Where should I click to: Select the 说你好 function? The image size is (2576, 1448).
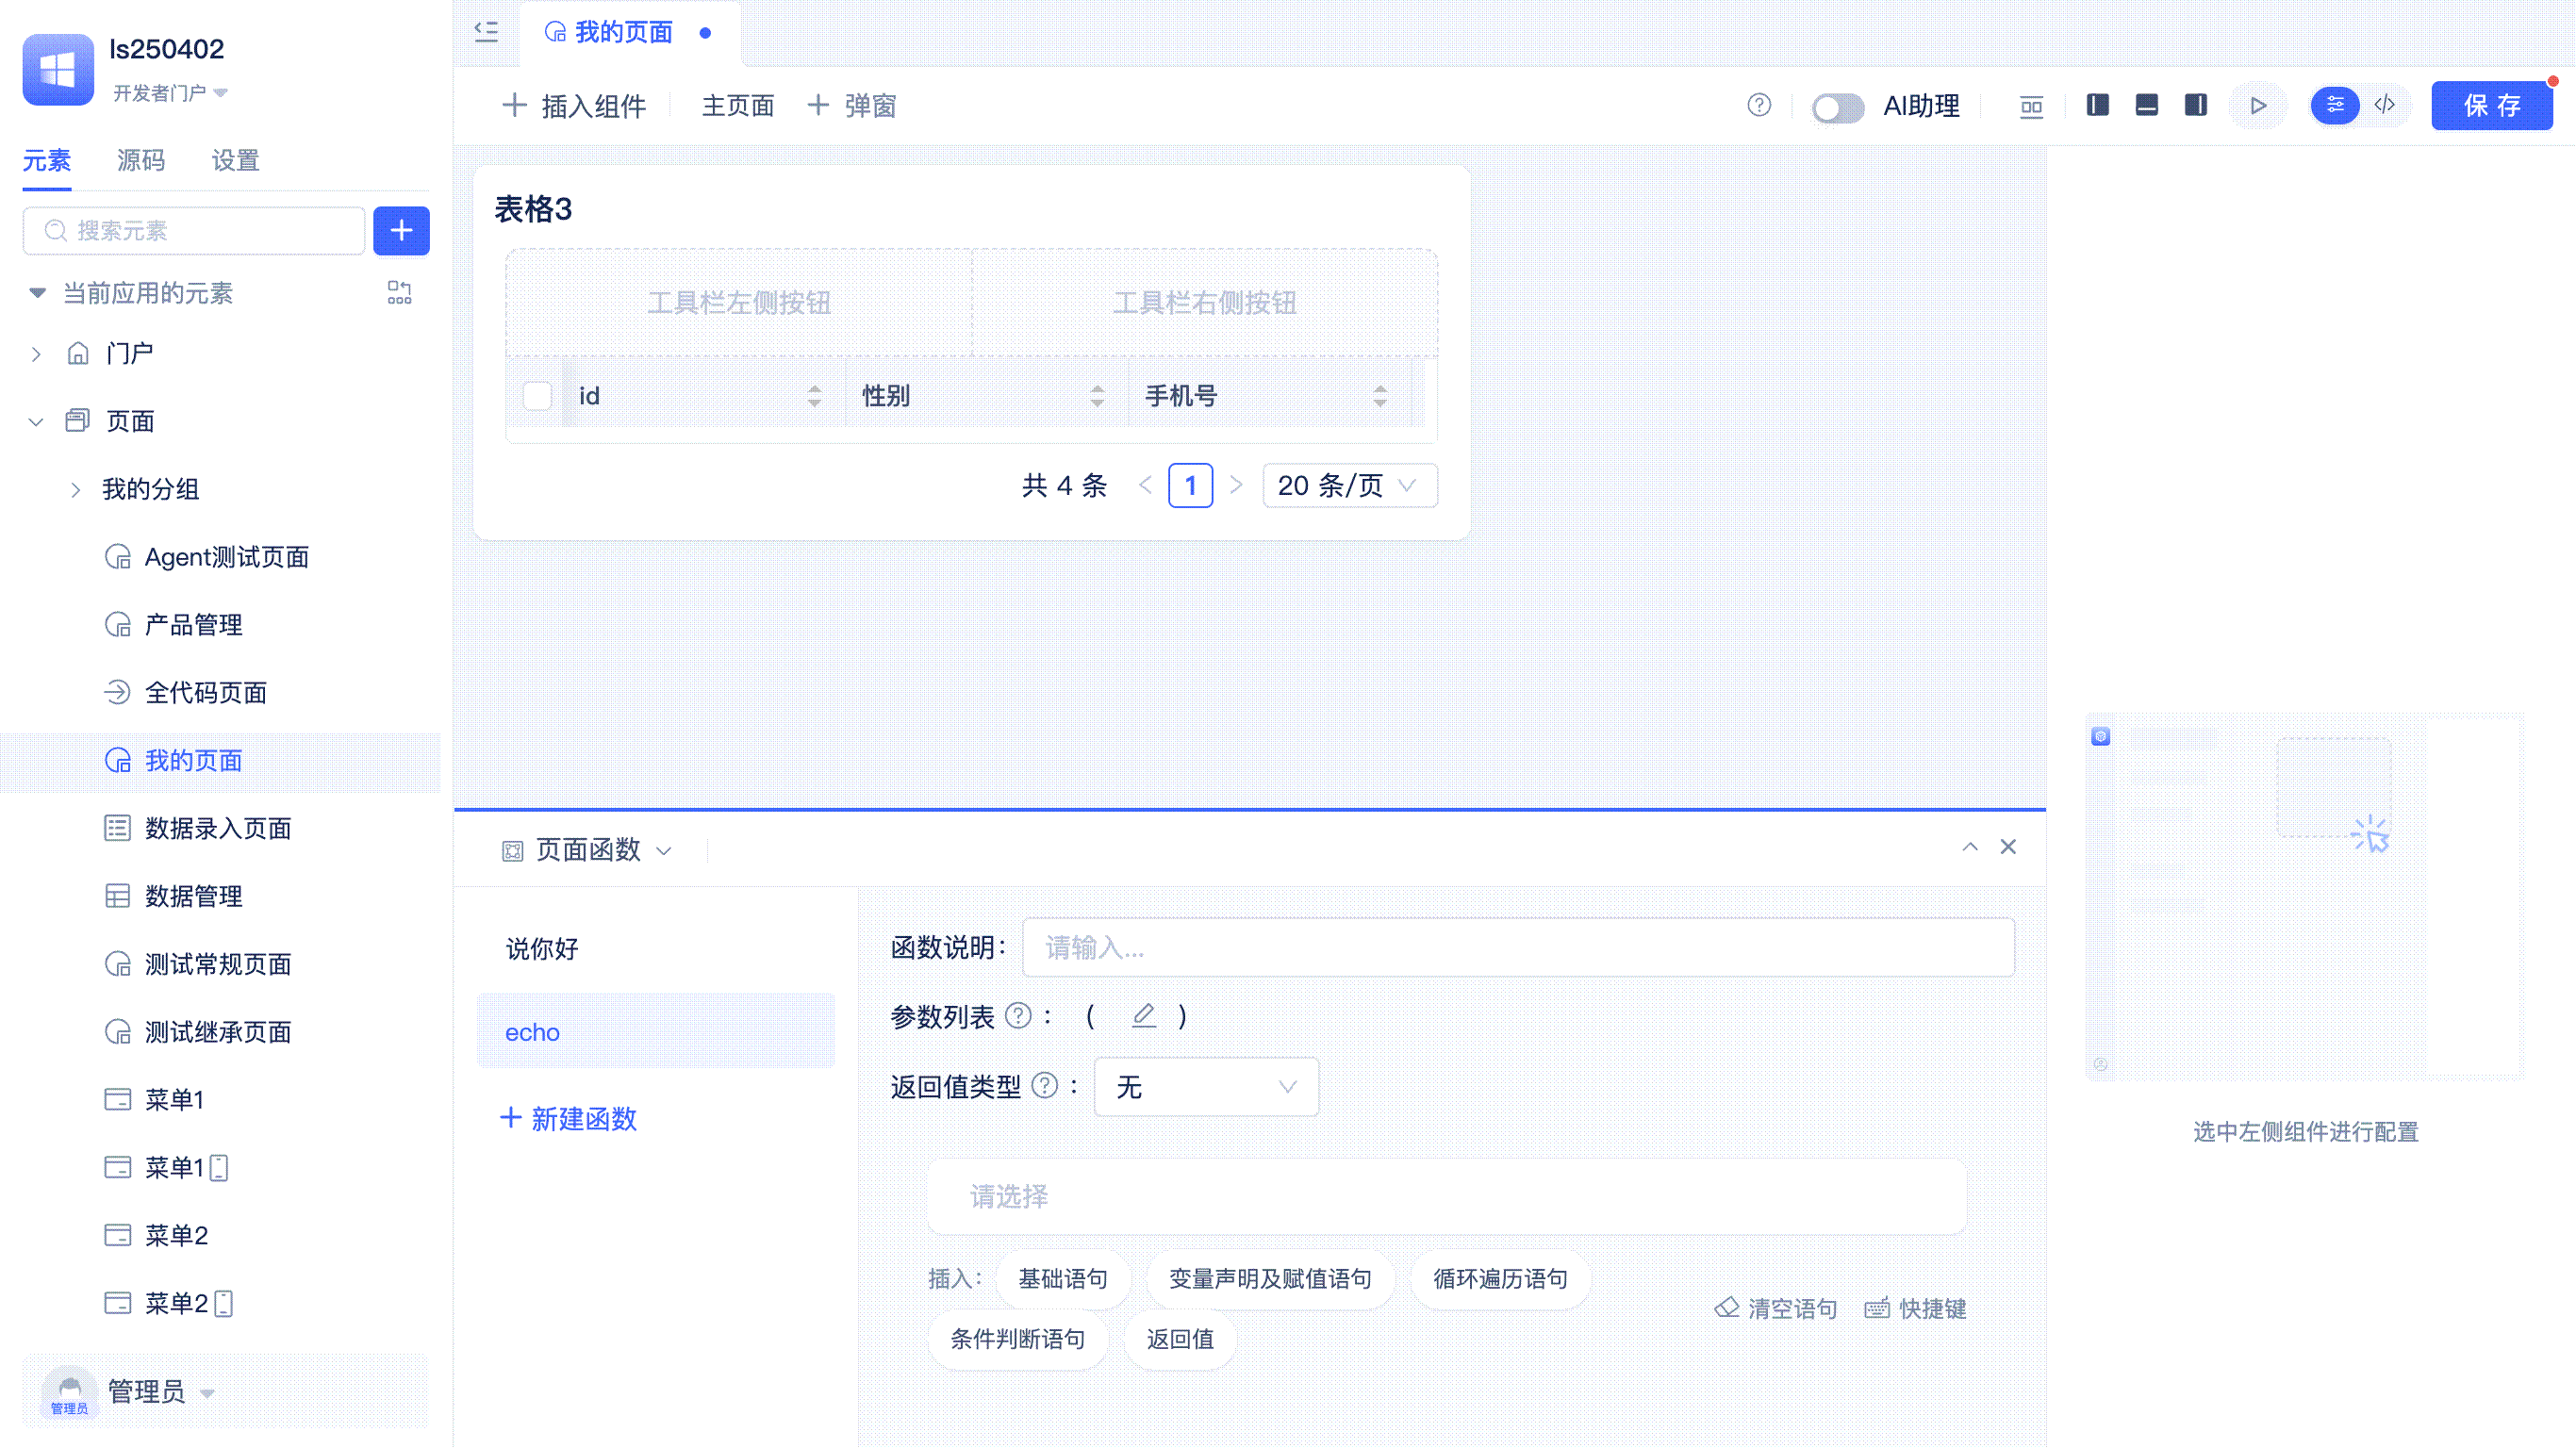(656, 948)
